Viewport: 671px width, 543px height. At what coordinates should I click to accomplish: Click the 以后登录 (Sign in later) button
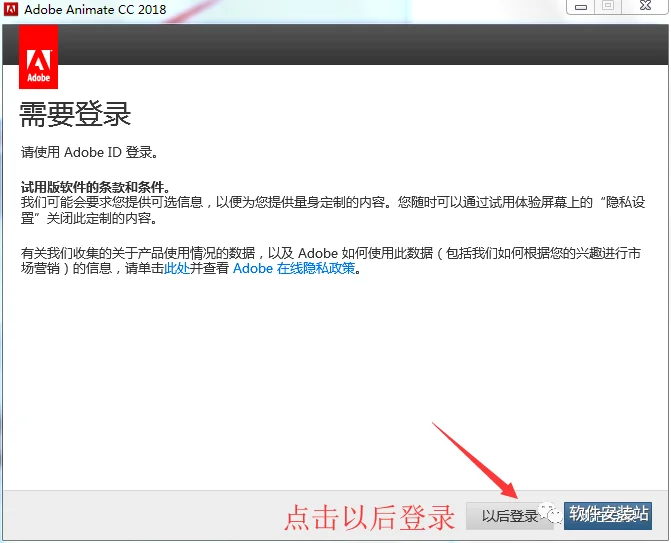(509, 516)
